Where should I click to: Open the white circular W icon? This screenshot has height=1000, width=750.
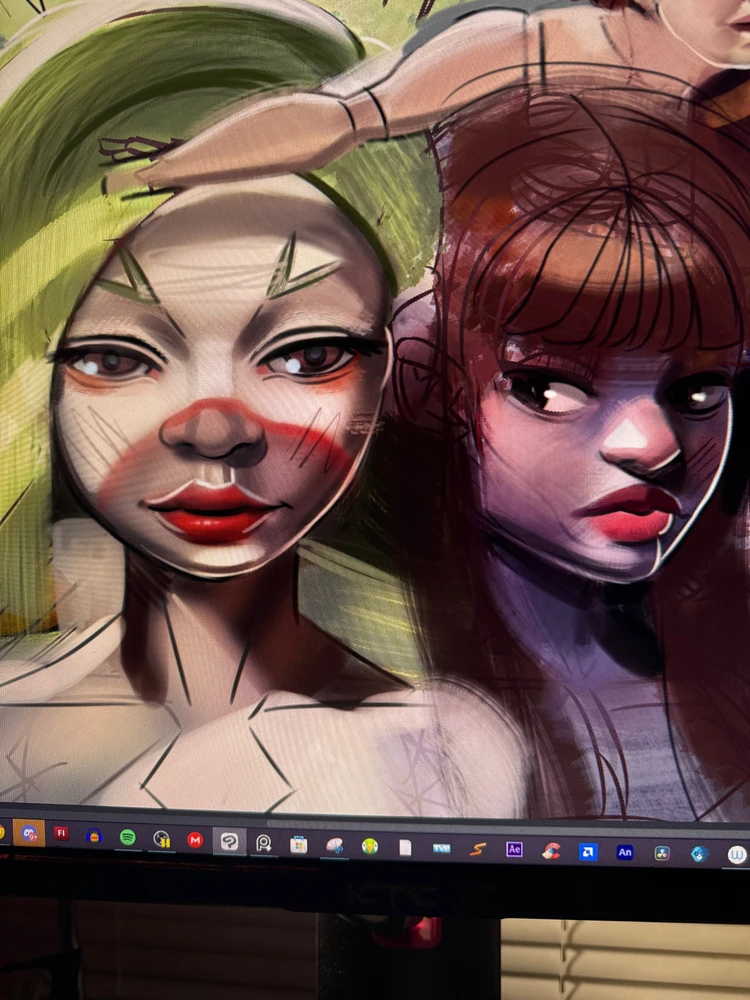(x=737, y=855)
